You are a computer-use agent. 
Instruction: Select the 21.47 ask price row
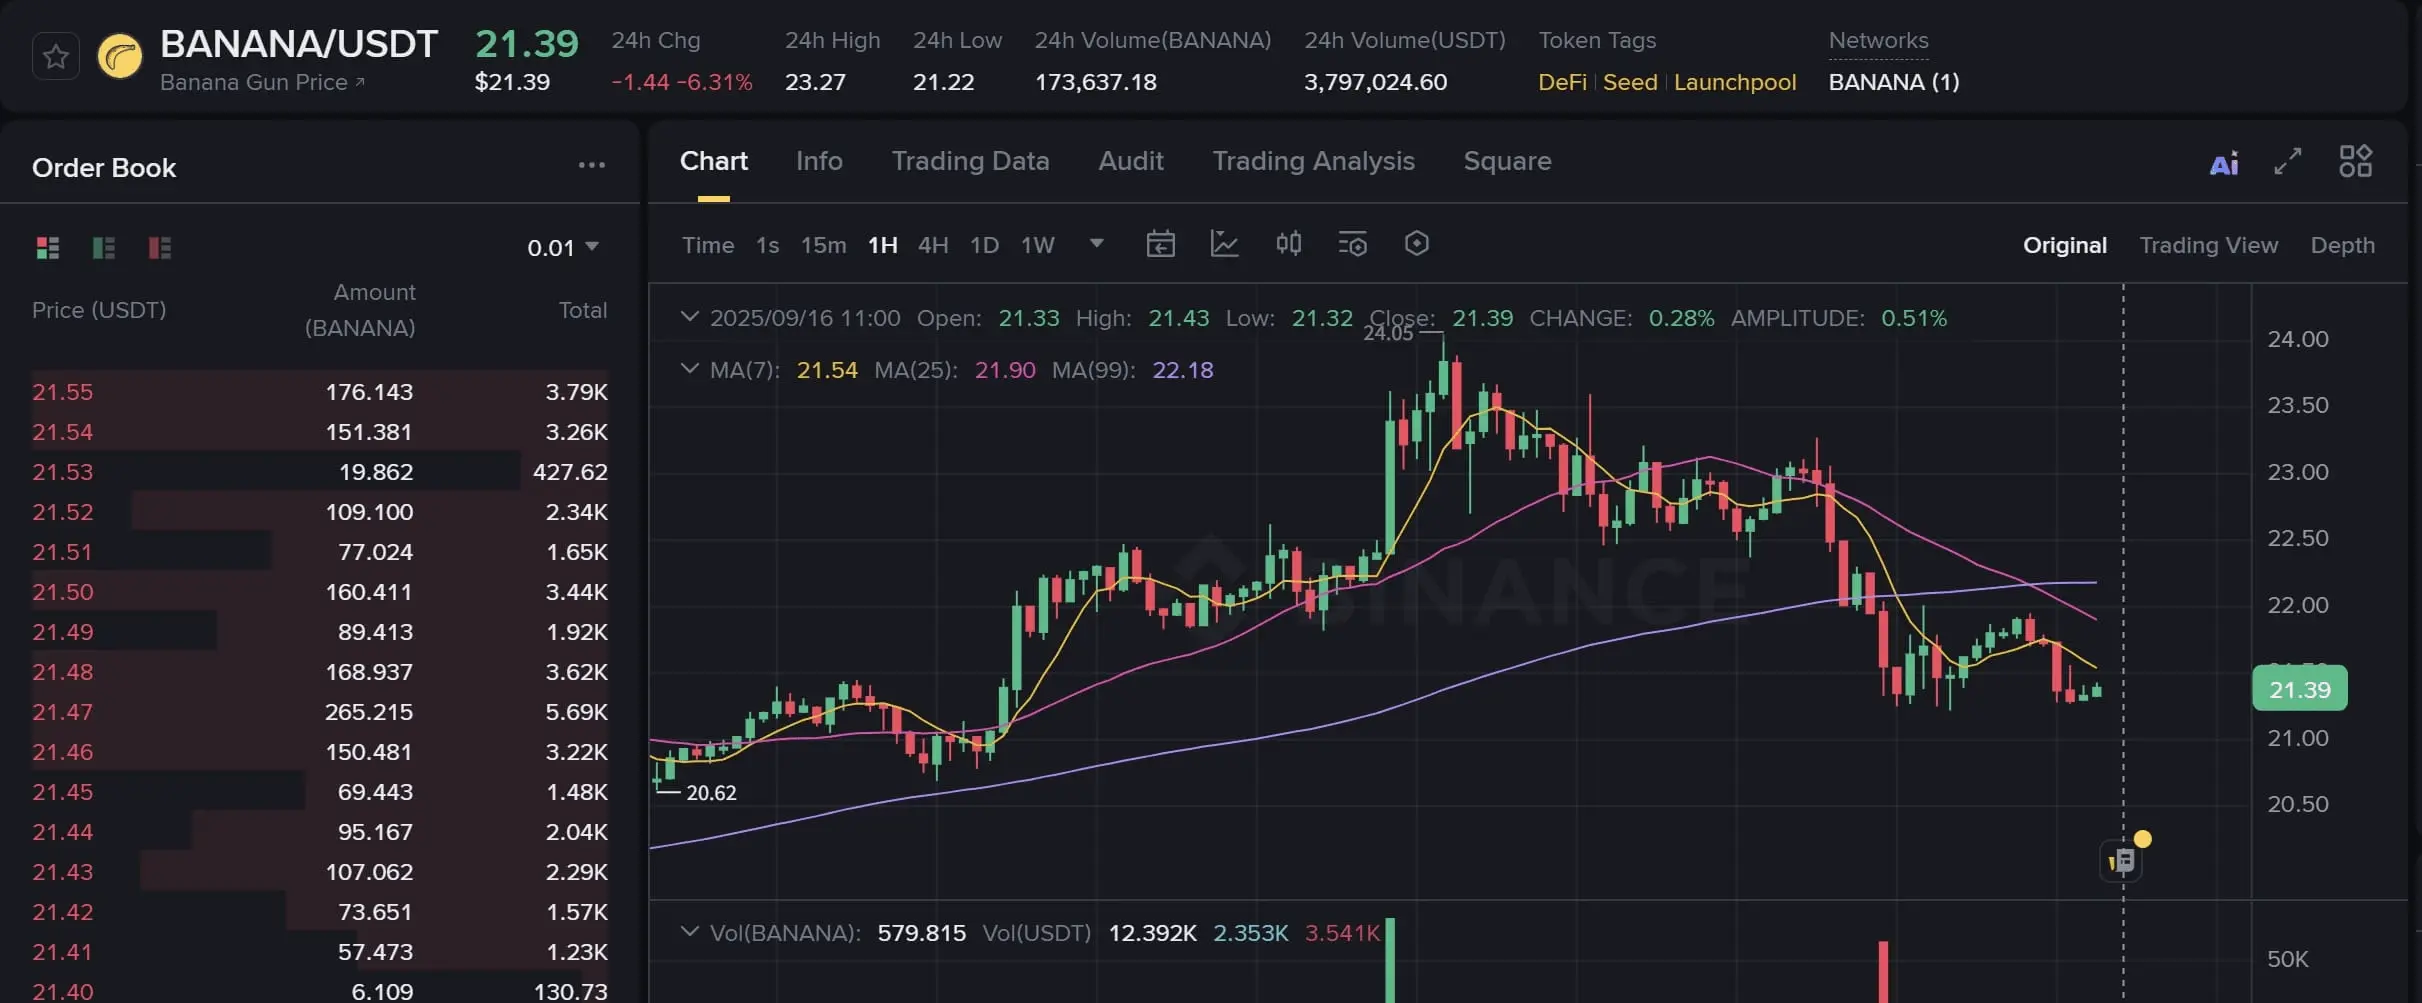[x=320, y=712]
